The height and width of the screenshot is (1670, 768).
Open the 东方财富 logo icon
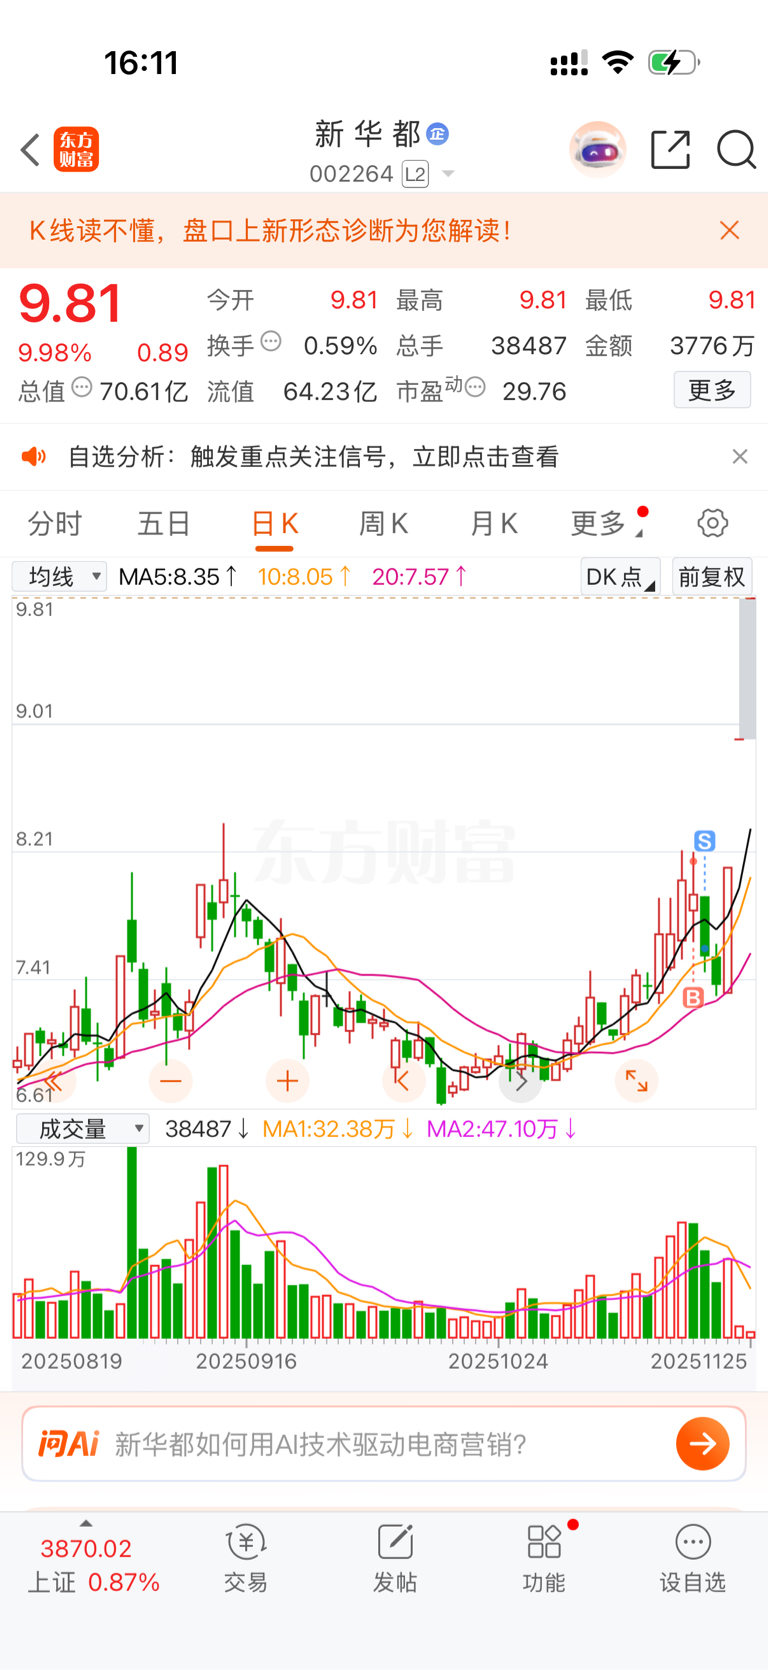[x=76, y=150]
